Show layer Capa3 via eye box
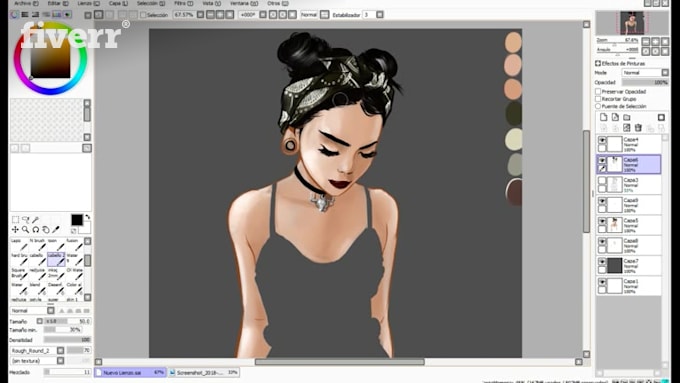The image size is (680, 383). click(x=602, y=181)
